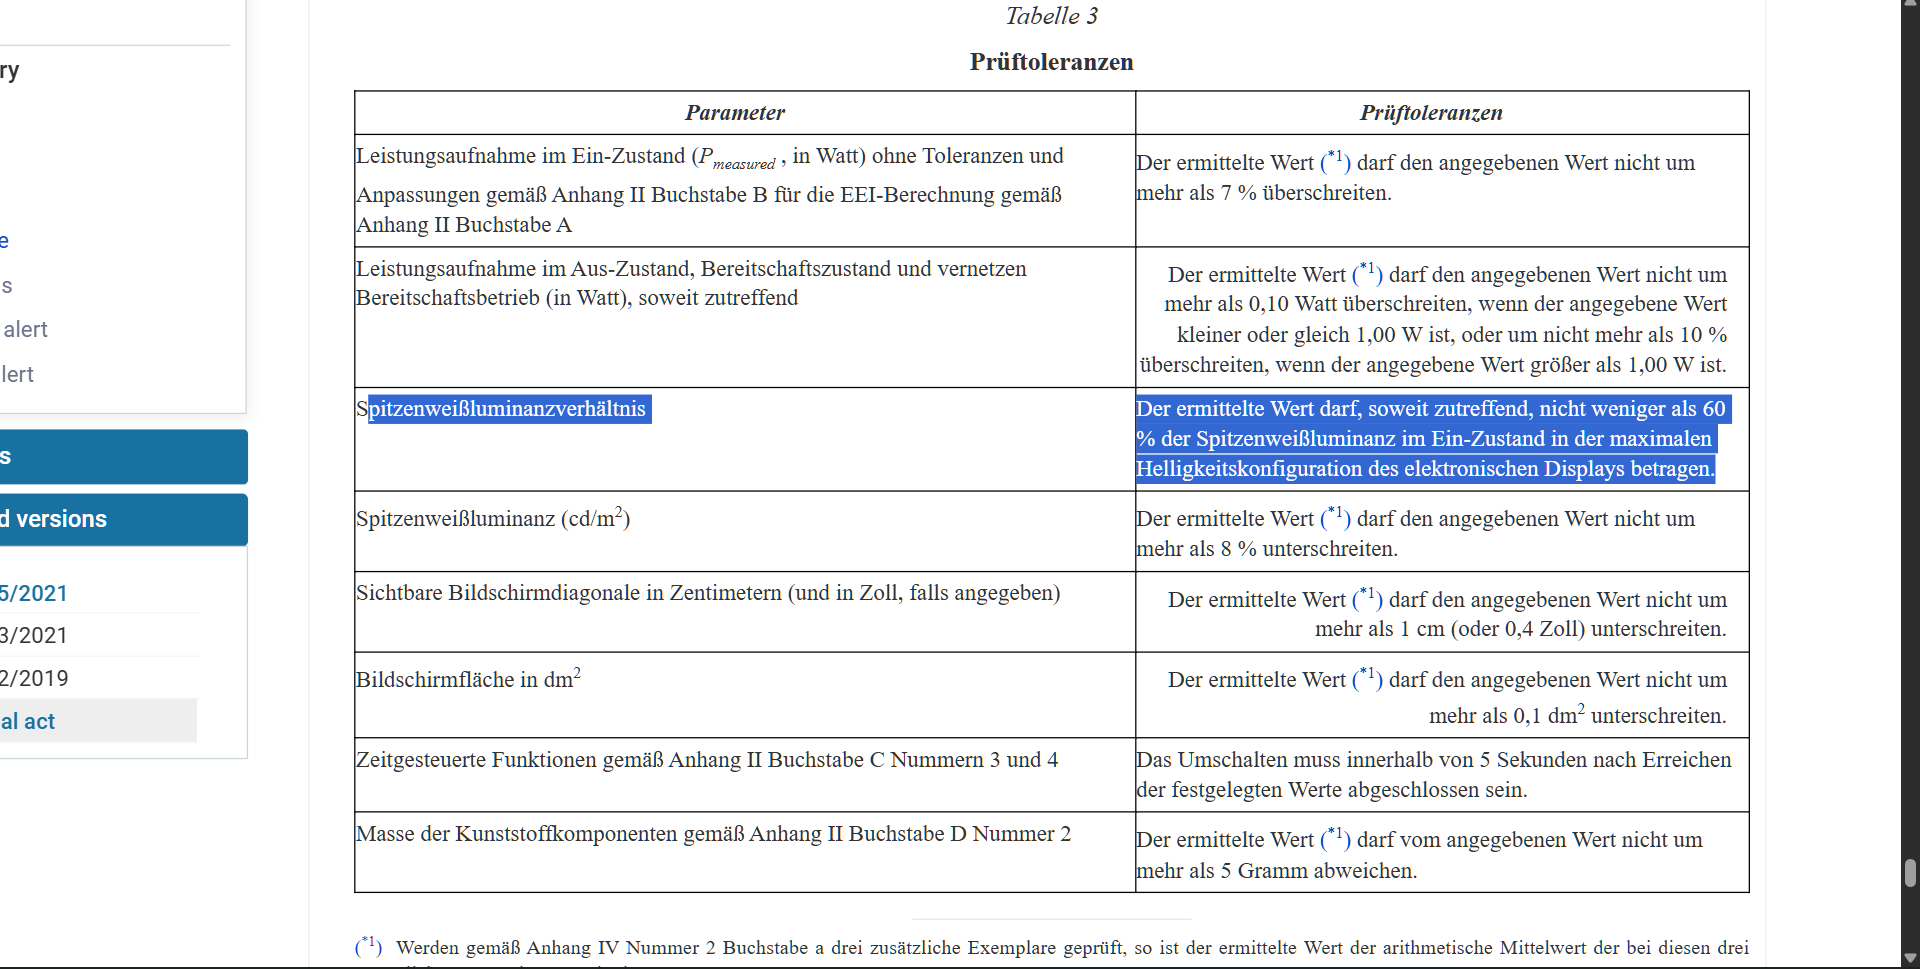Viewport: 1920px width, 969px height.
Task: Open the 3/2021 version link
Action: tap(33, 635)
